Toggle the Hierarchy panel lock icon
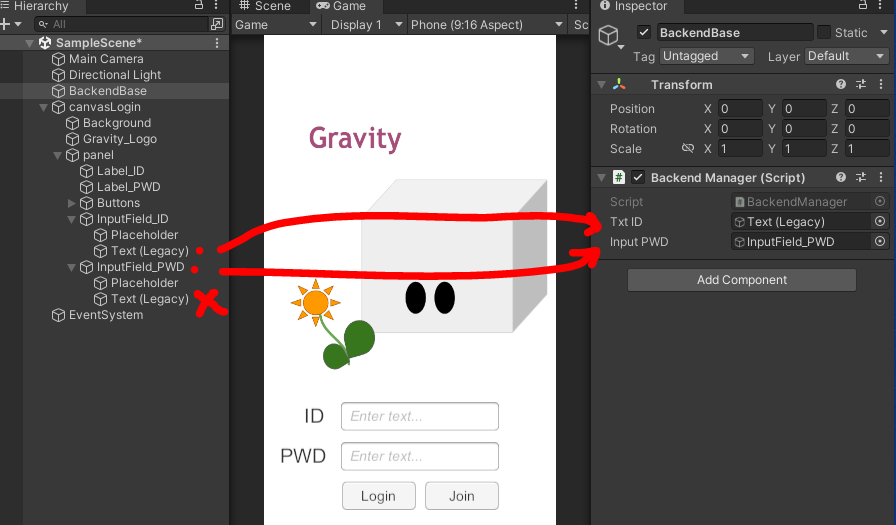Image resolution: width=896 pixels, height=525 pixels. tap(199, 5)
